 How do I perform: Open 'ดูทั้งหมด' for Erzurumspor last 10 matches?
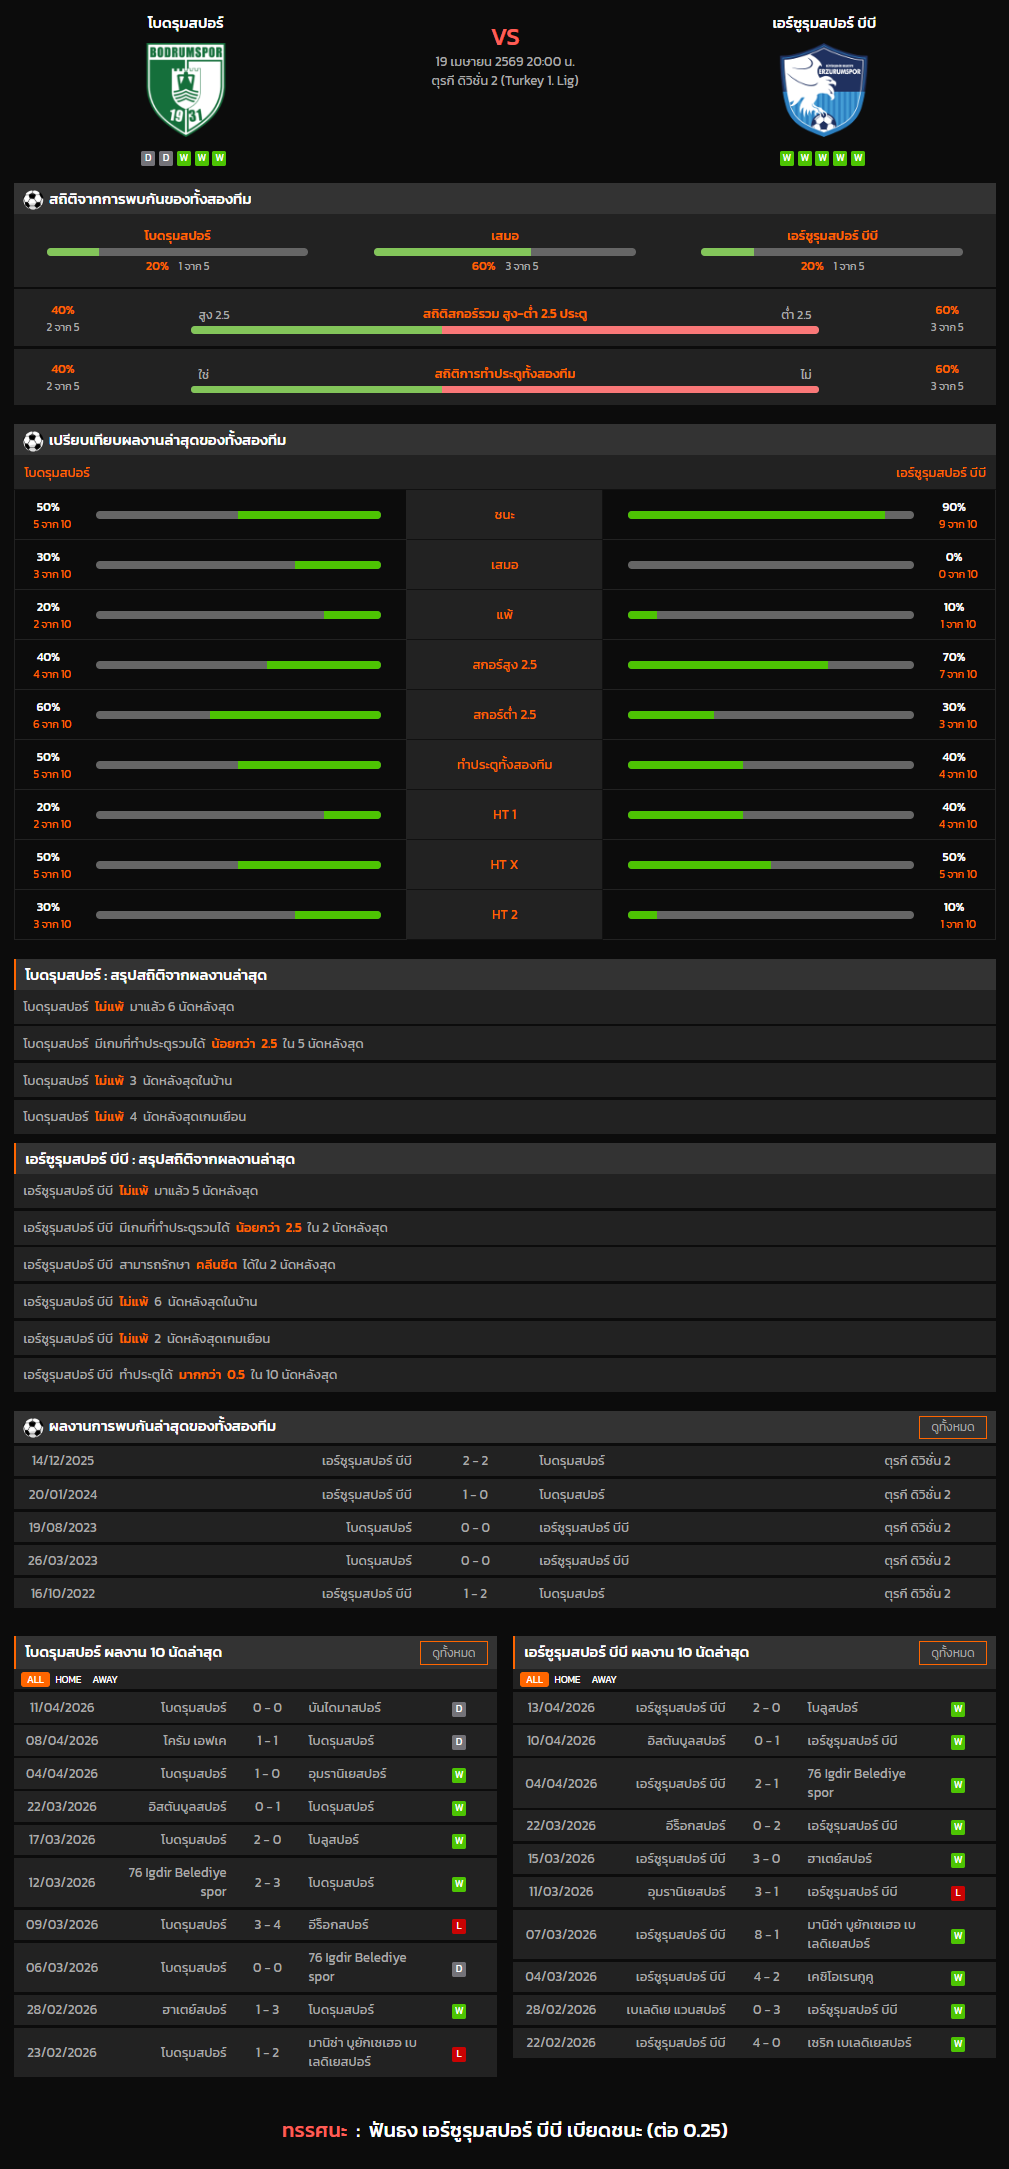click(952, 1653)
